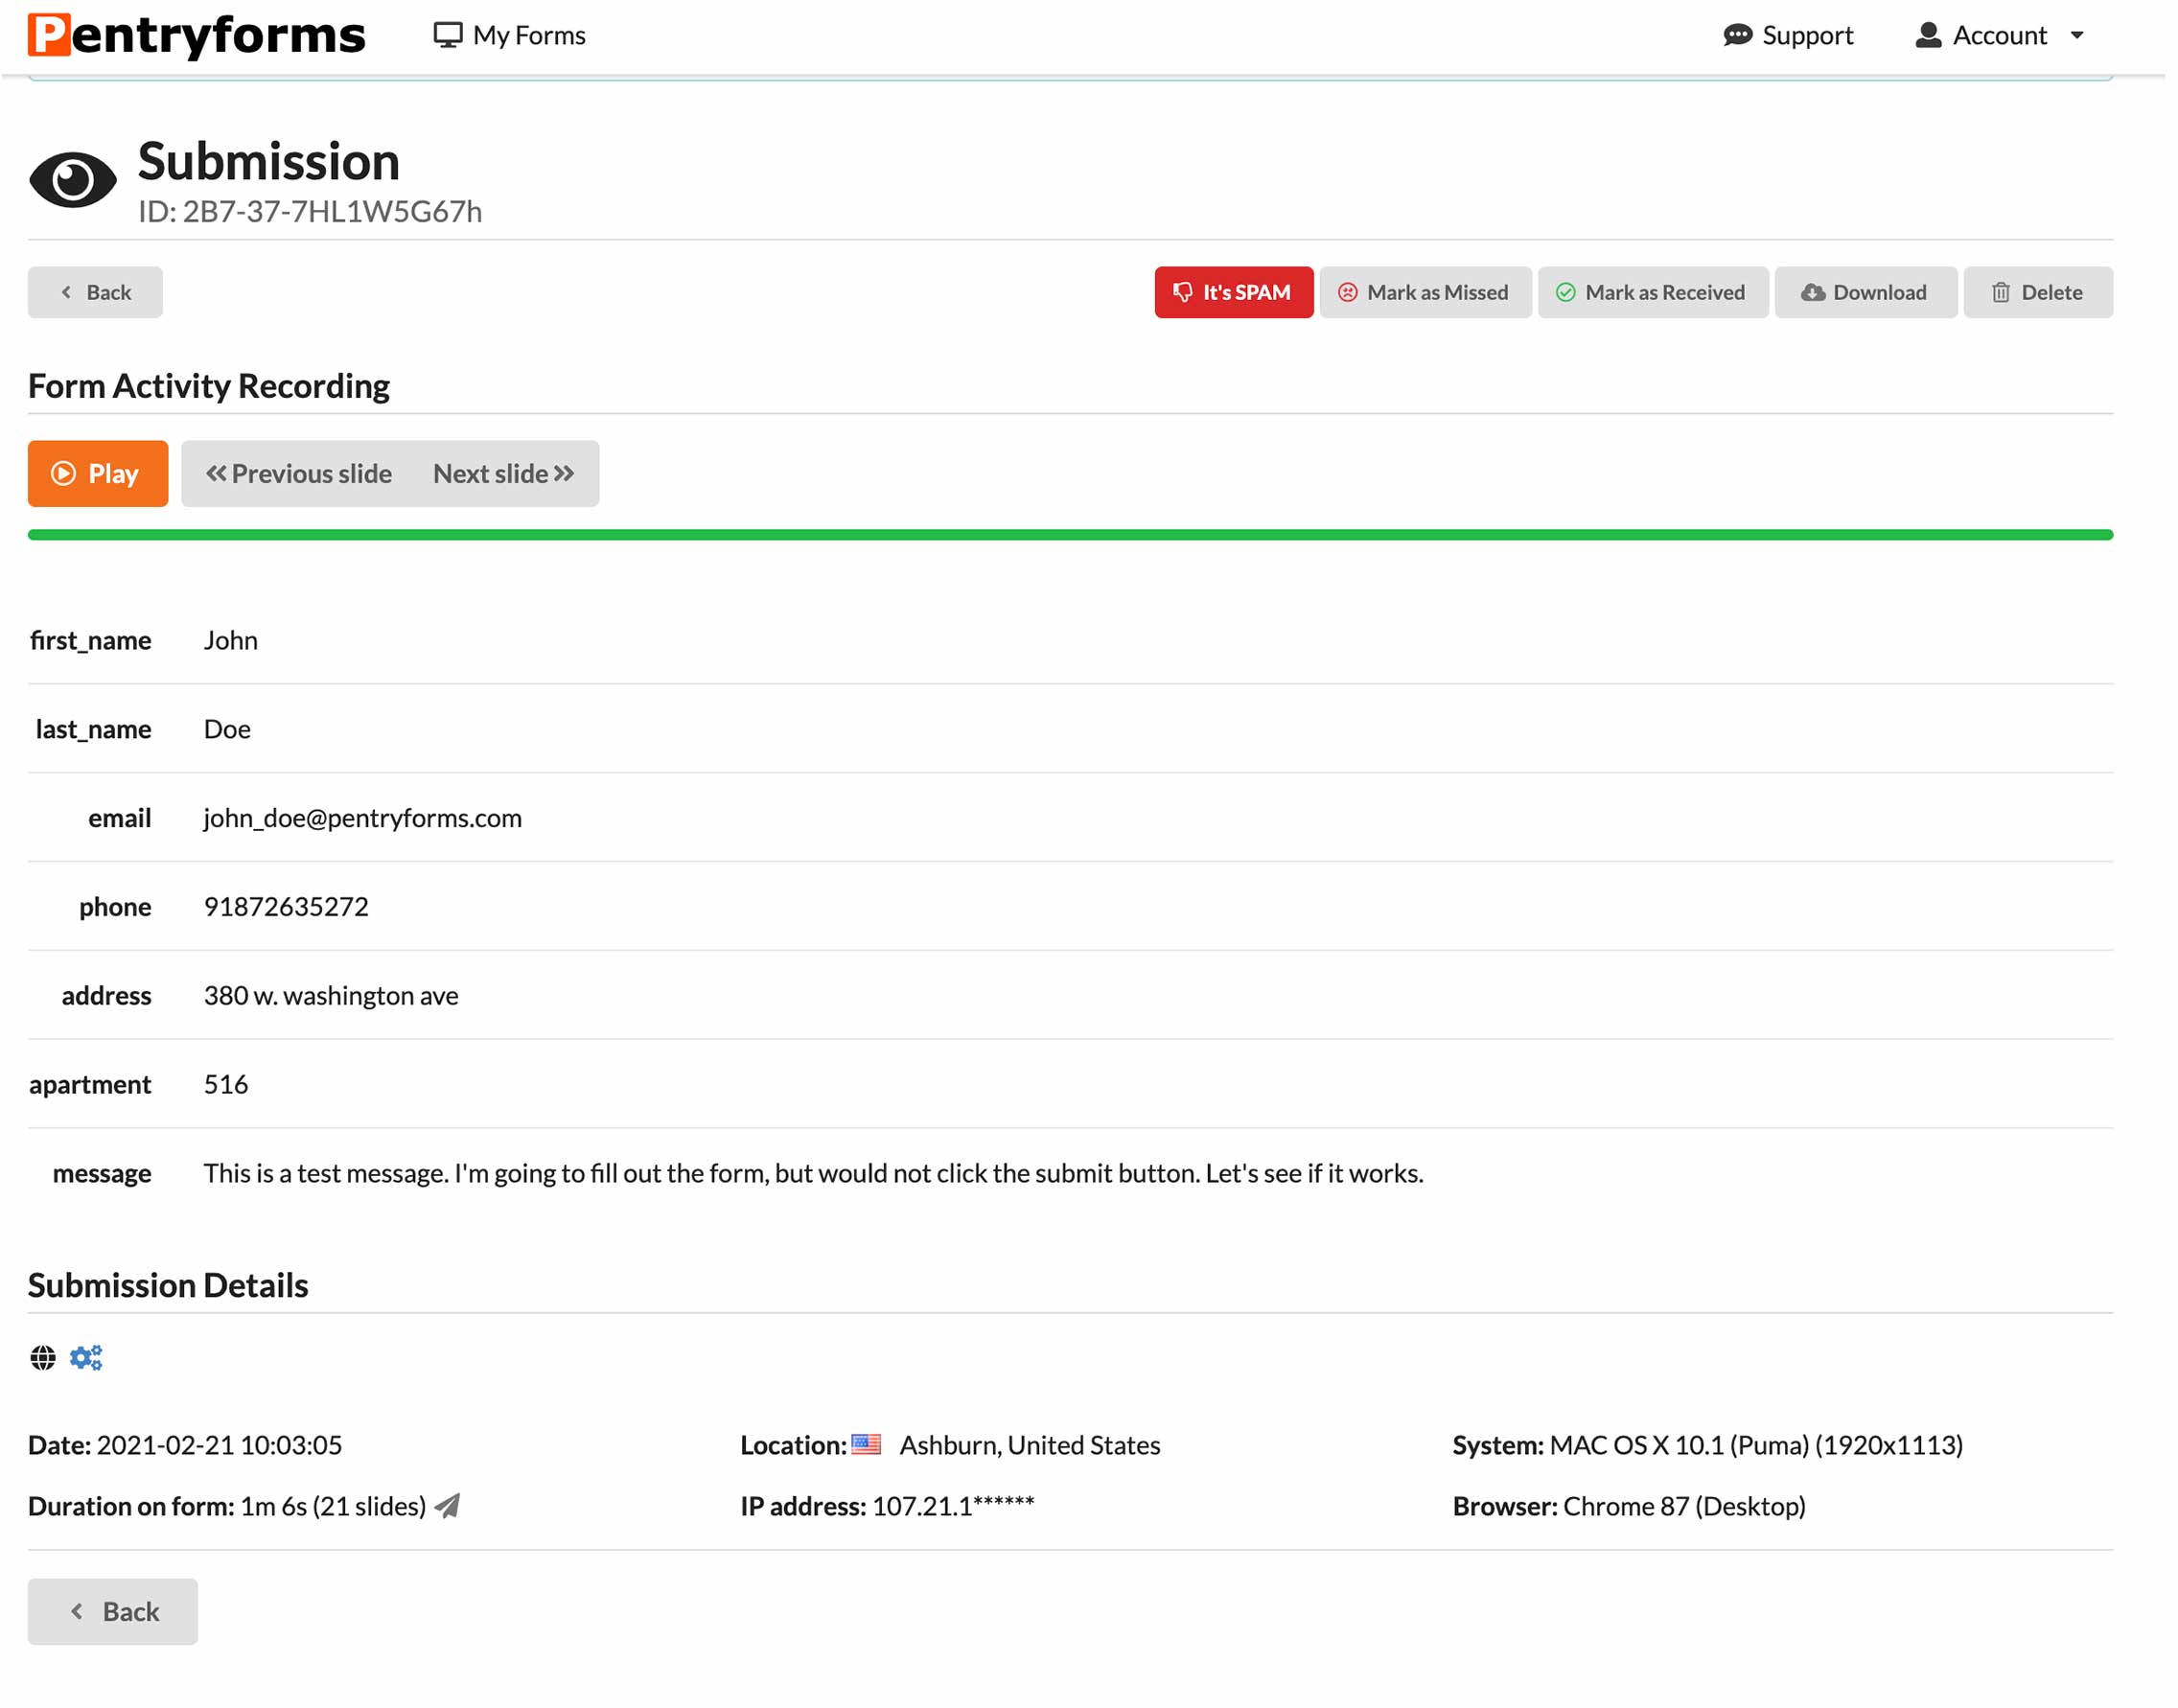Click the blue gears icon

pyautogui.click(x=86, y=1358)
